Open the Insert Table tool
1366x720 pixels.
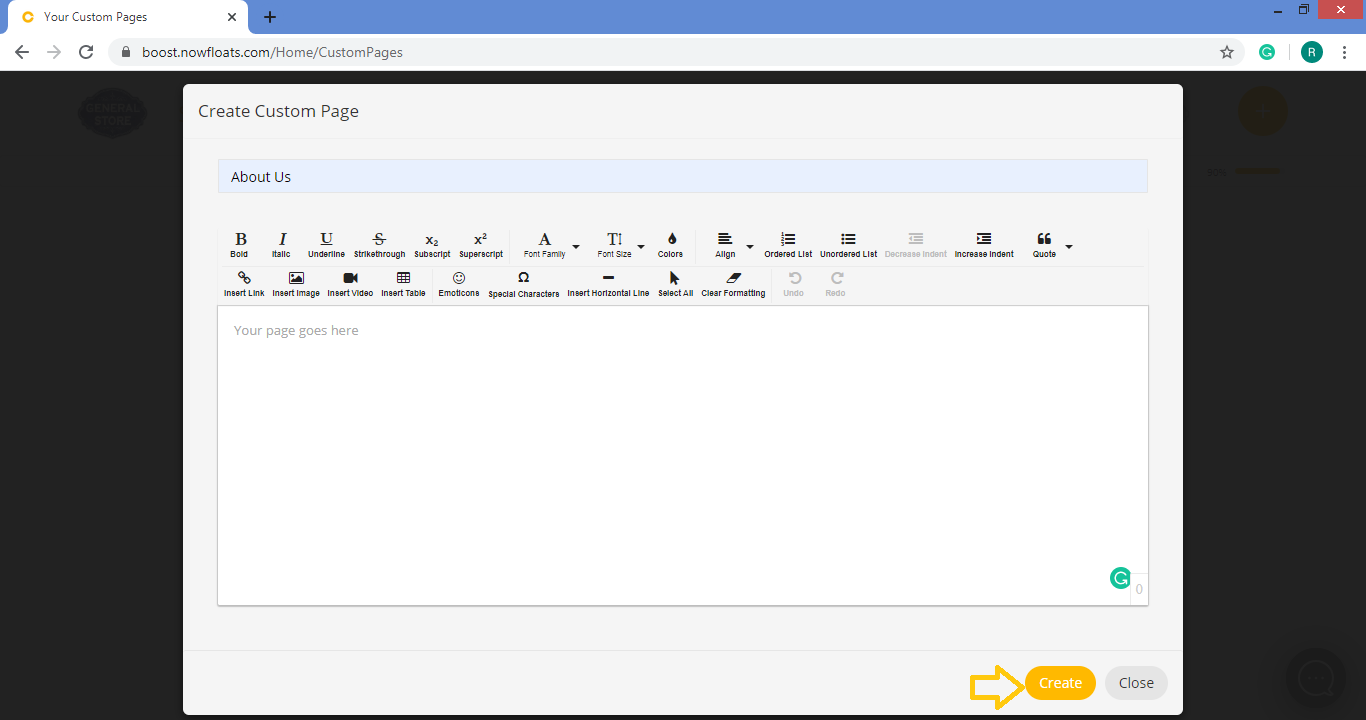(x=403, y=283)
